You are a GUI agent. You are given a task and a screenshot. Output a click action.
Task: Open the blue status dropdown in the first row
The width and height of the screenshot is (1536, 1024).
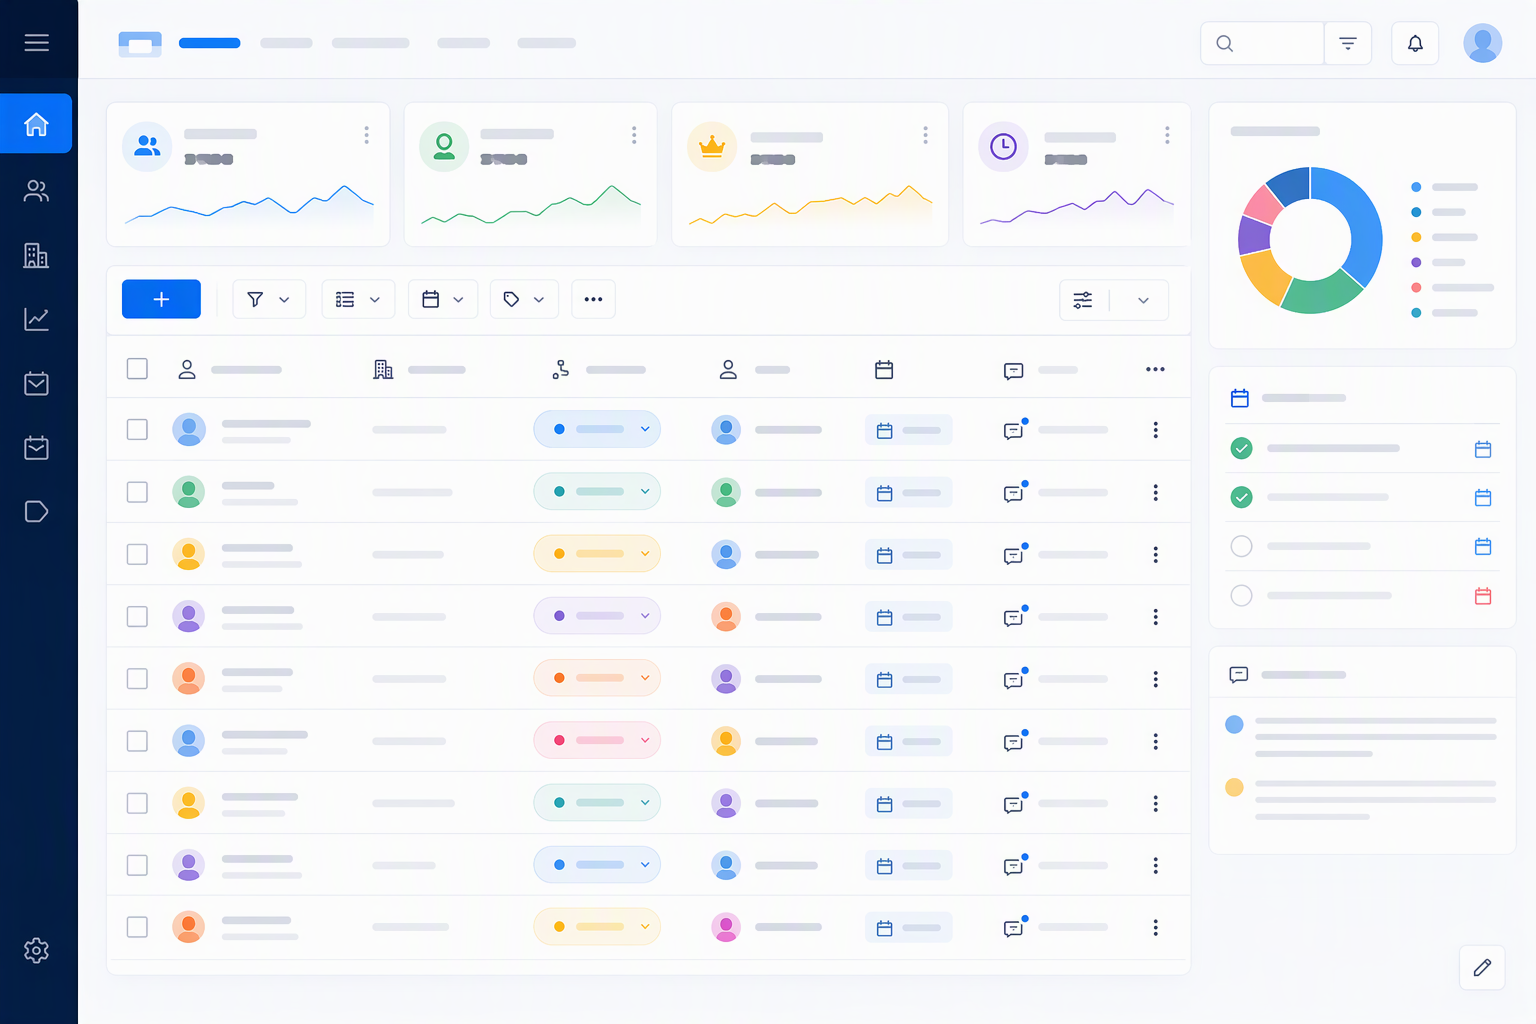597,429
